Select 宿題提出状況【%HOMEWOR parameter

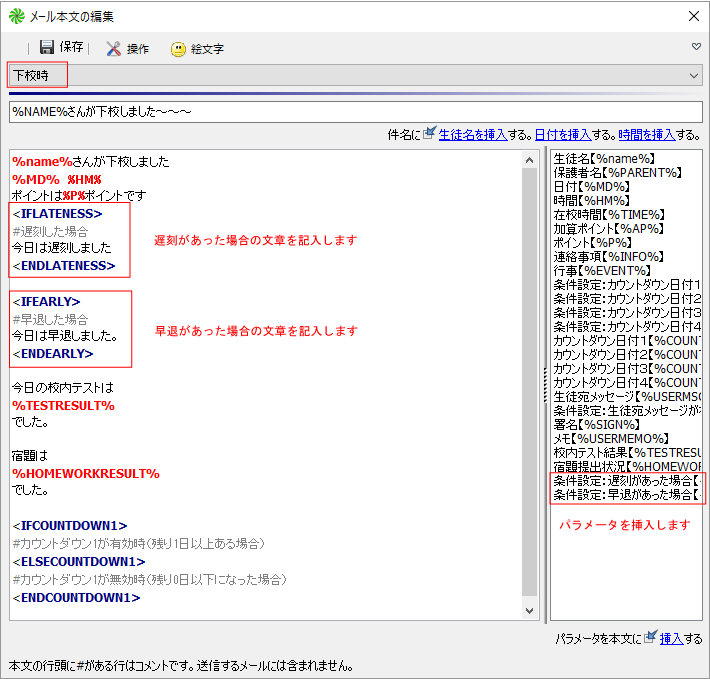point(627,467)
